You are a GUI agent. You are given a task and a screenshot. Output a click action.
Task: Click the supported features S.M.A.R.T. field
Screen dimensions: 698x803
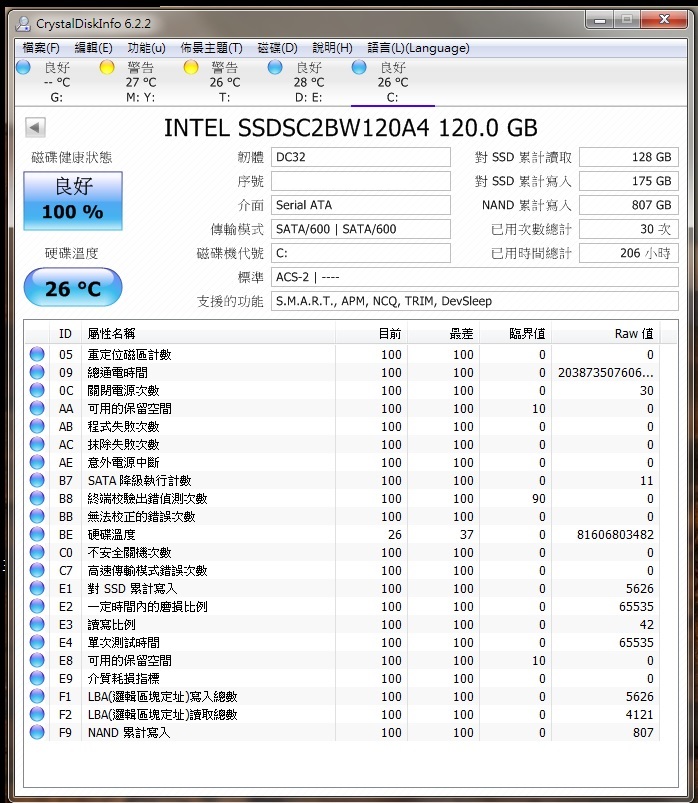475,302
